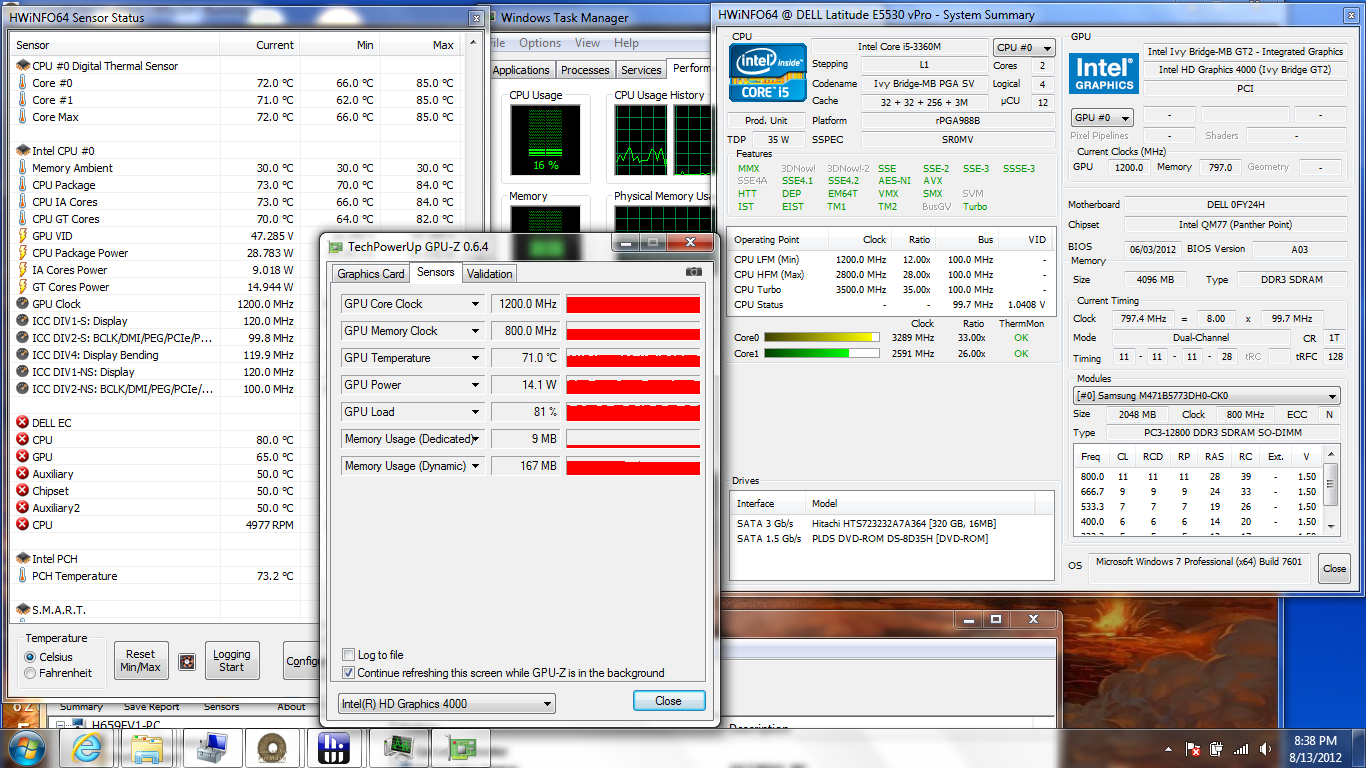
Task: Launch Internet Explorer from the taskbar
Action: click(87, 747)
